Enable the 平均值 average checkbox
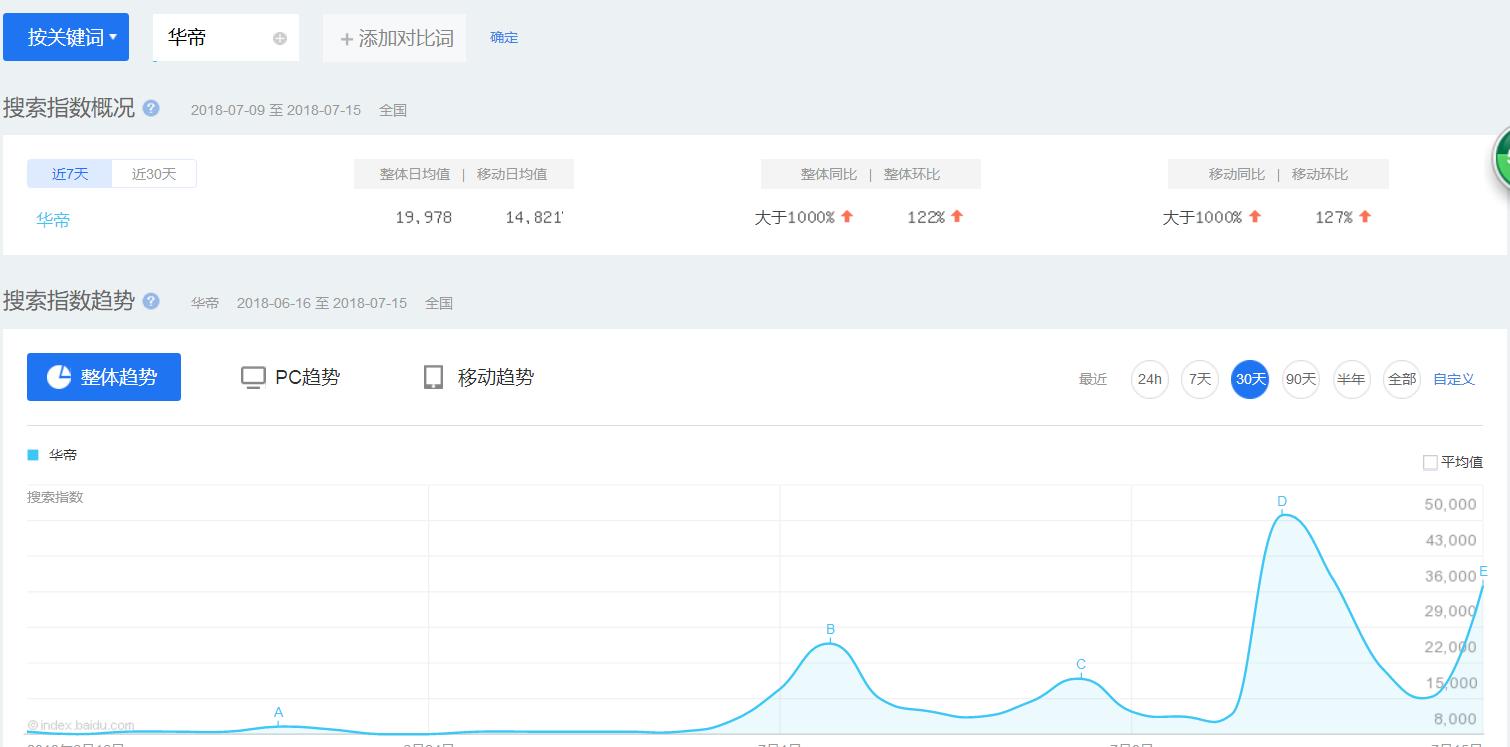 point(1430,461)
